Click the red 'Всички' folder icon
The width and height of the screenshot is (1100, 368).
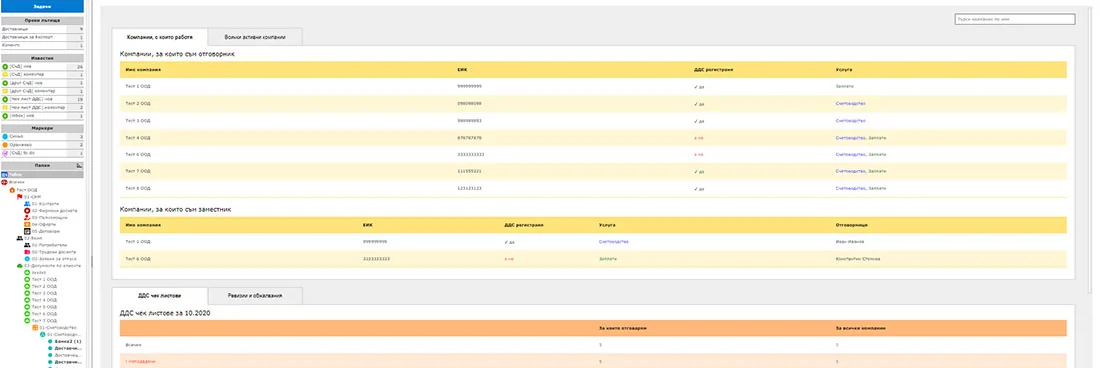(x=5, y=182)
